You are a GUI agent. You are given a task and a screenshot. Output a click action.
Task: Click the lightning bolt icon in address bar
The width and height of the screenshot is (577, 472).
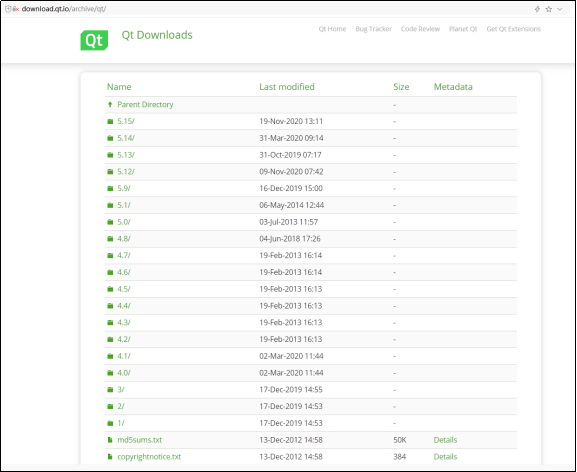(537, 9)
